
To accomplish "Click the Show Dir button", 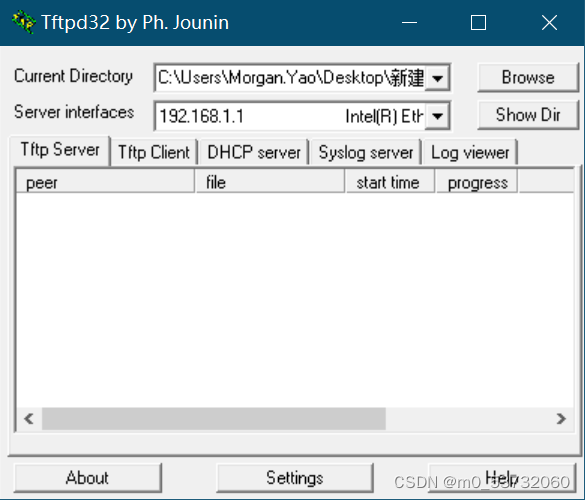I will (x=528, y=115).
